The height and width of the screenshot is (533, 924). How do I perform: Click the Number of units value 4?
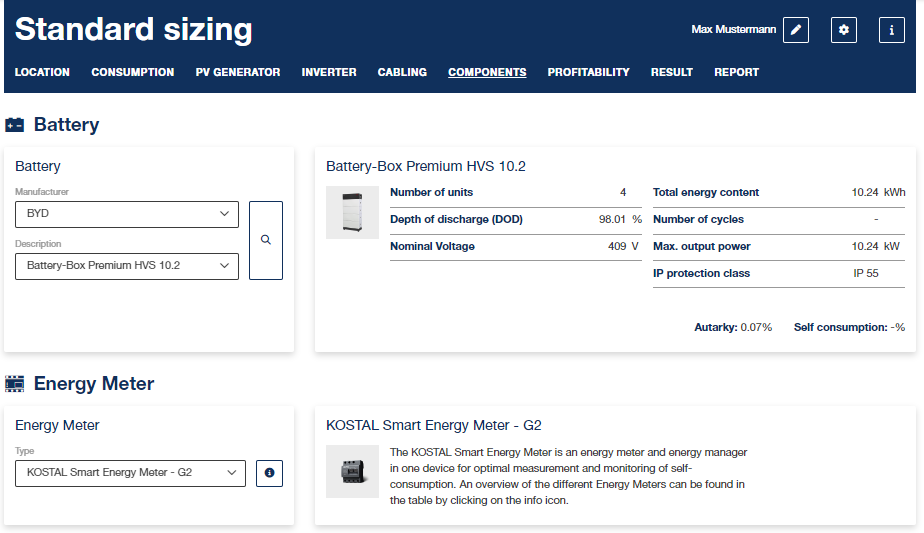(623, 192)
